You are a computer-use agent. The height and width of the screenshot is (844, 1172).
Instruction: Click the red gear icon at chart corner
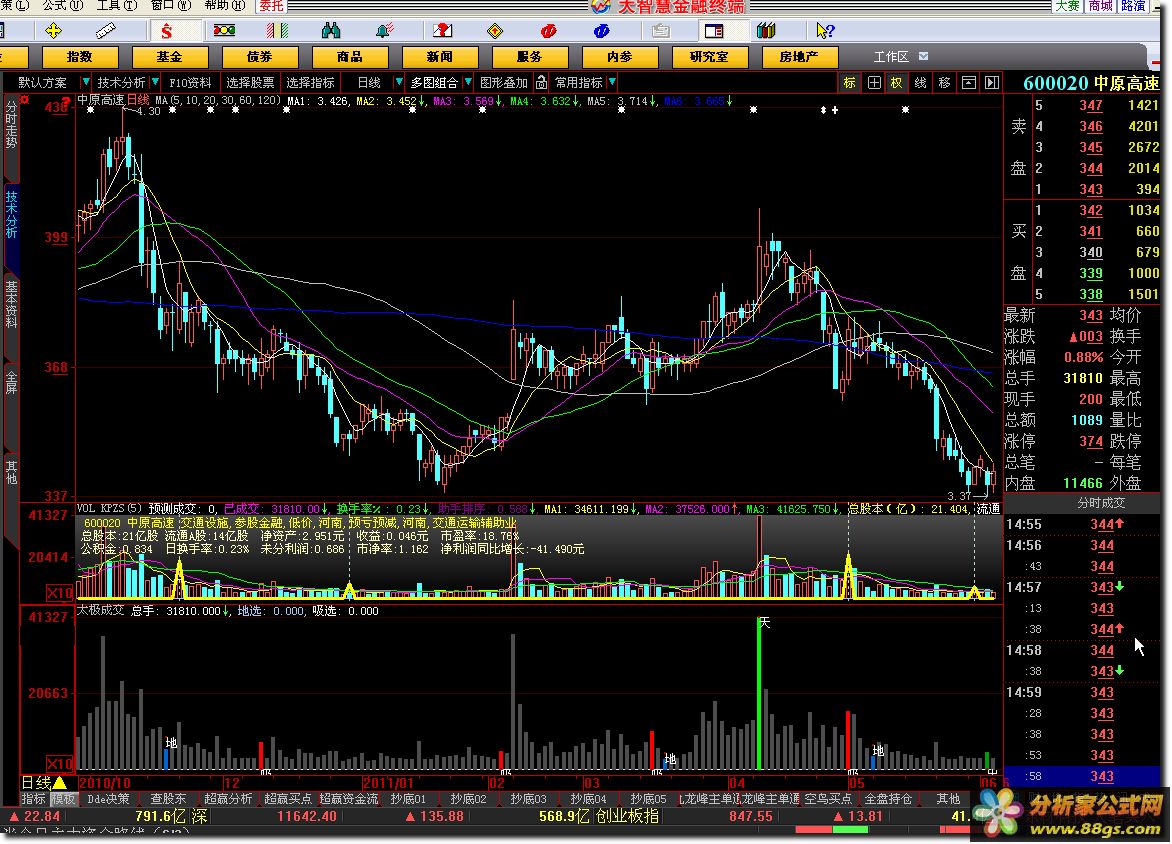[25, 99]
